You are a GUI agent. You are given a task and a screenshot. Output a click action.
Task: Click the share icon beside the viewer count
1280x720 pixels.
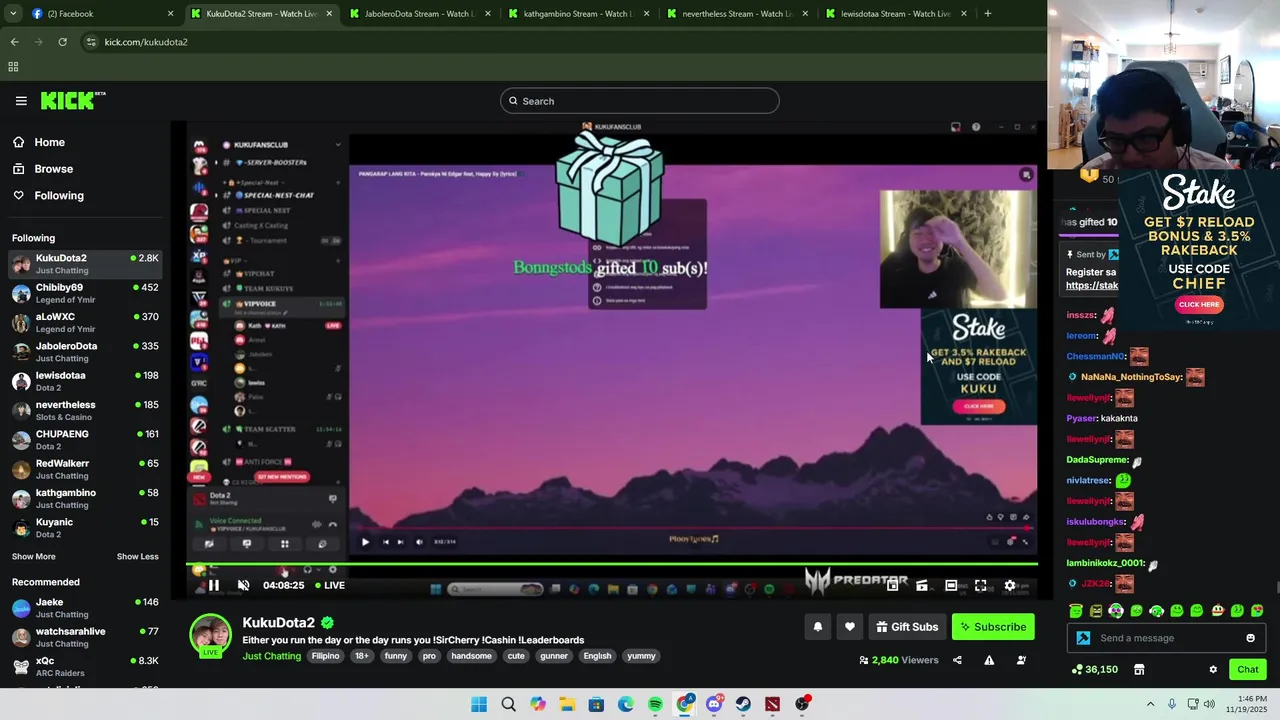[957, 660]
